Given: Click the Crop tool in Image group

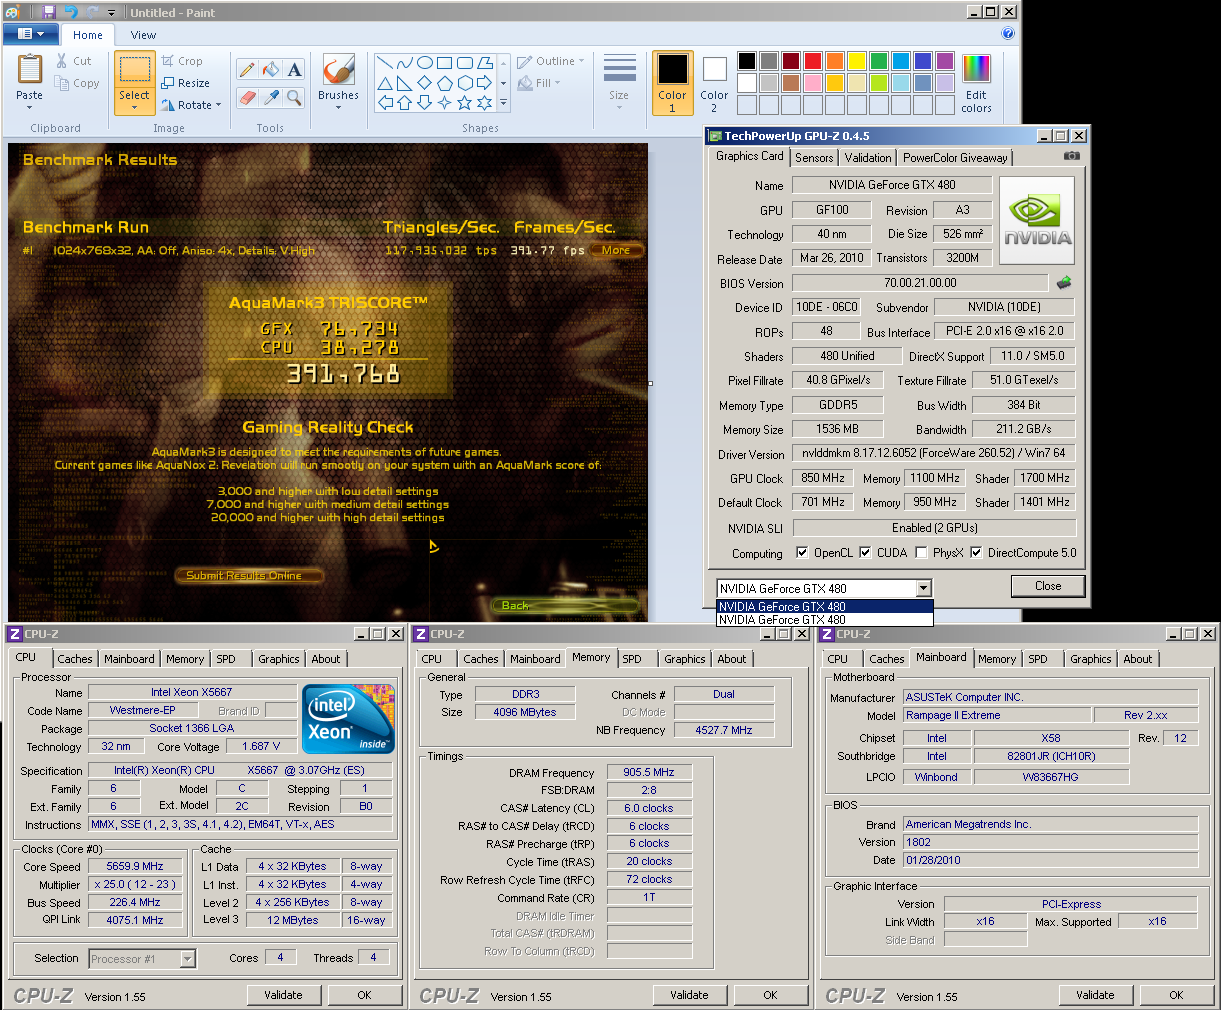Looking at the screenshot, I should point(182,61).
